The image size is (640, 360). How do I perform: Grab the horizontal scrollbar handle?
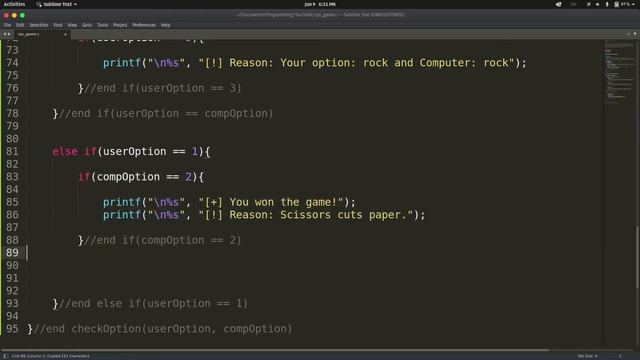pos(274,350)
